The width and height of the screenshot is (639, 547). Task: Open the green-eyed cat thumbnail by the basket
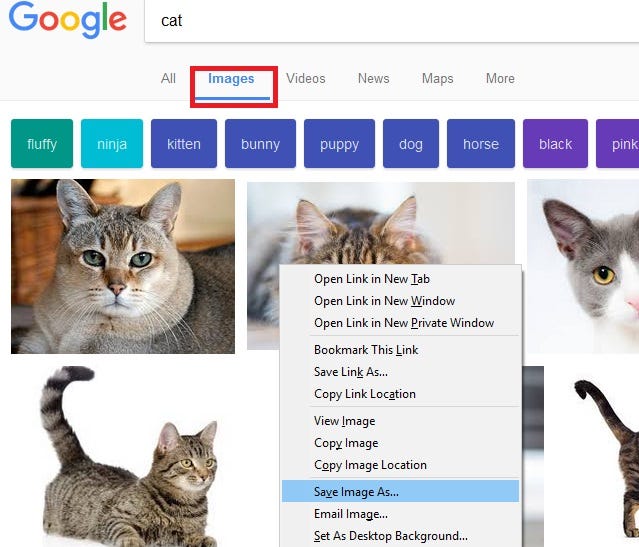(123, 267)
